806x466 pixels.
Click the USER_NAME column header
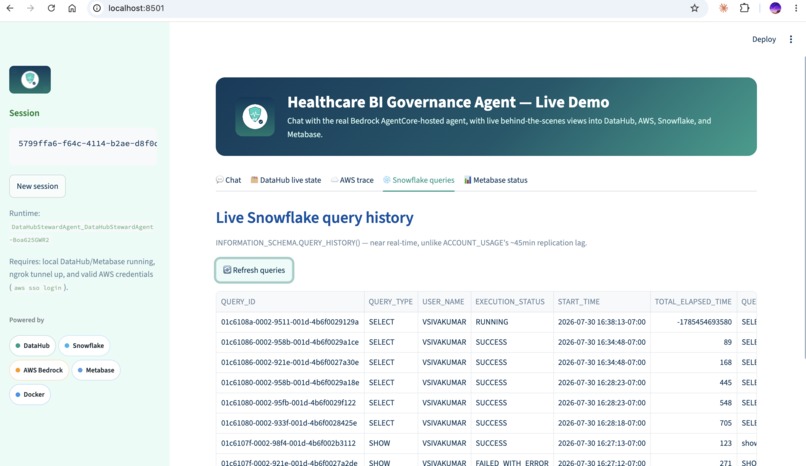click(444, 302)
